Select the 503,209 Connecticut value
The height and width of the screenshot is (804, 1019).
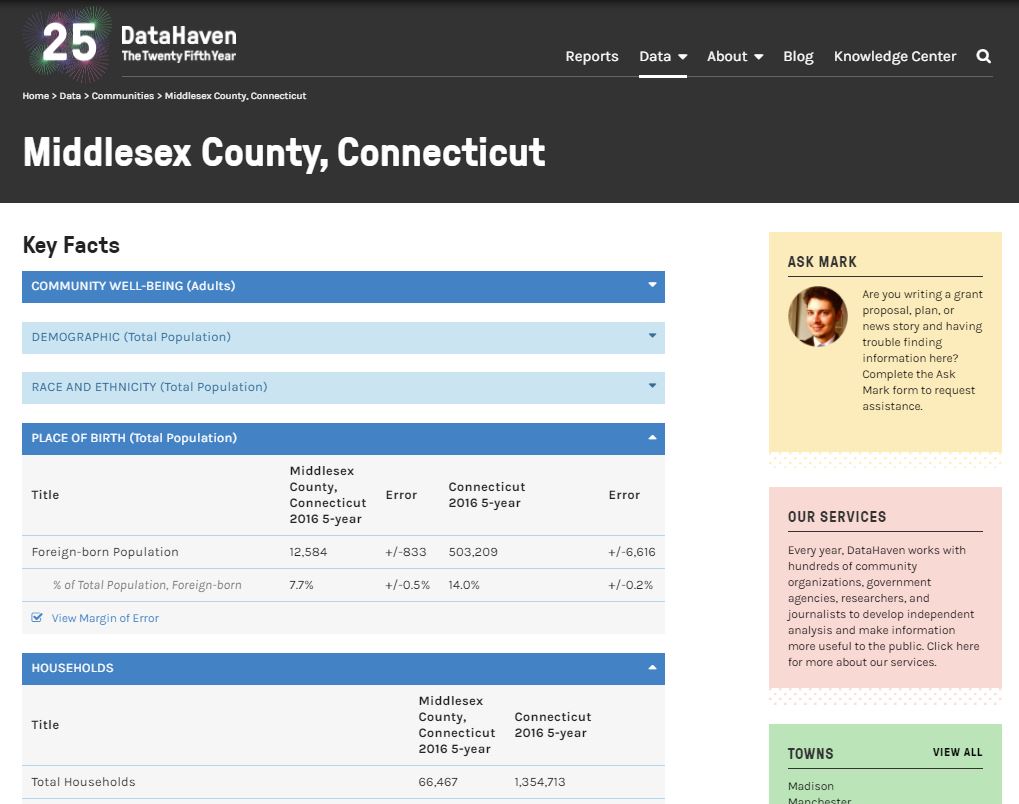[473, 552]
